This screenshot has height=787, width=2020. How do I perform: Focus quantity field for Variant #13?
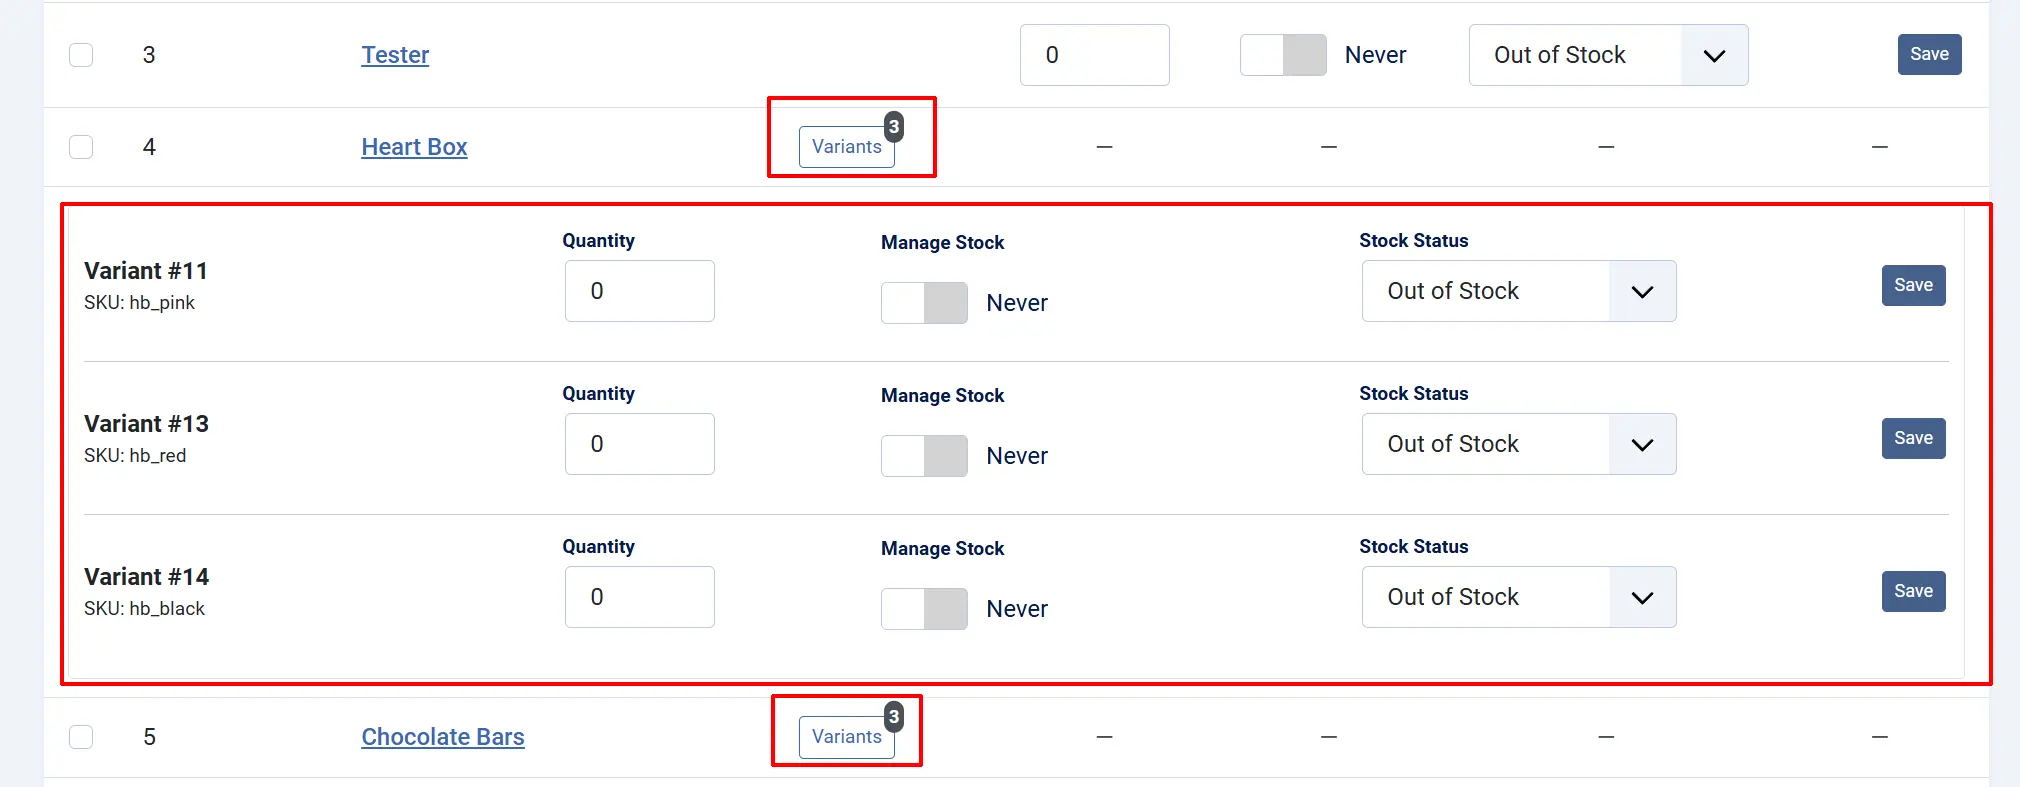pyautogui.click(x=640, y=444)
